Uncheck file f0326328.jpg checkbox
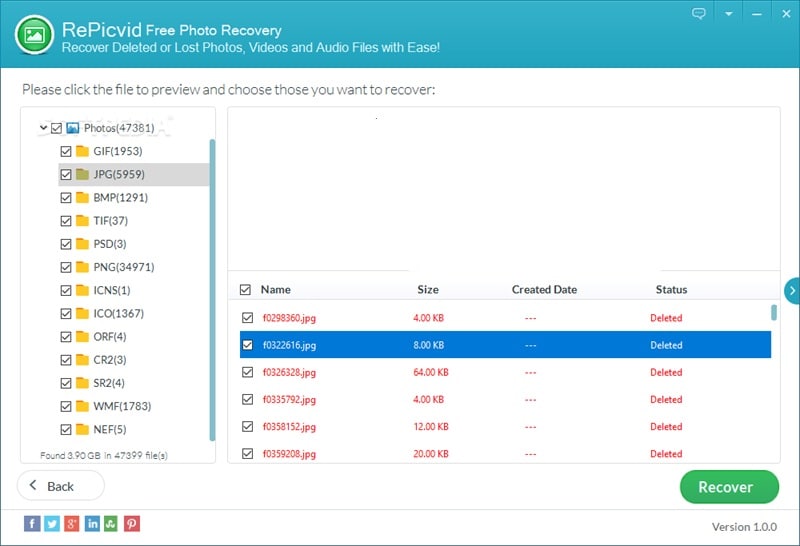 click(247, 372)
